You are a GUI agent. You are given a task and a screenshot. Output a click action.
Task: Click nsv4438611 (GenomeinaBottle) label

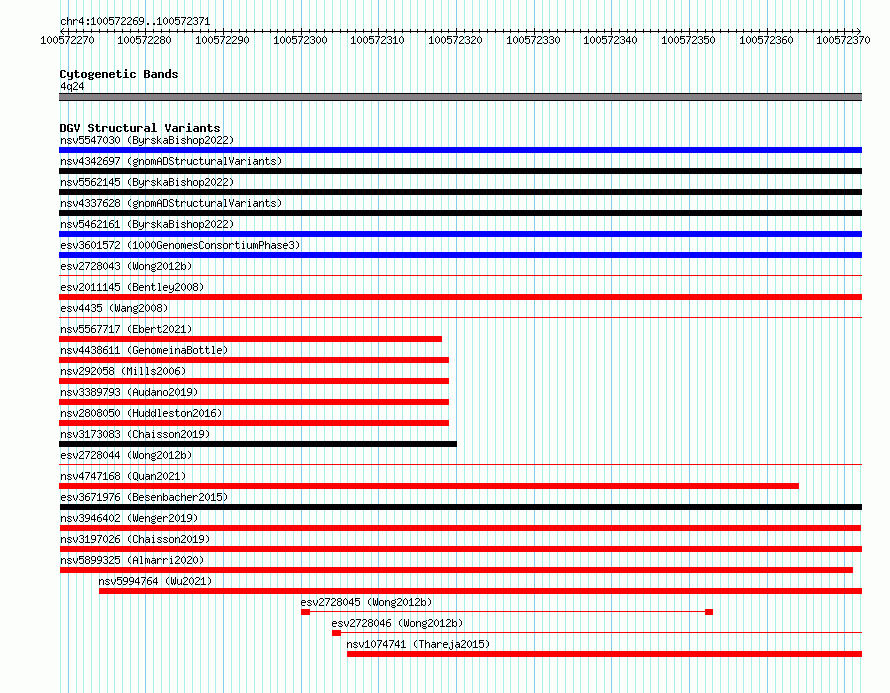(144, 350)
